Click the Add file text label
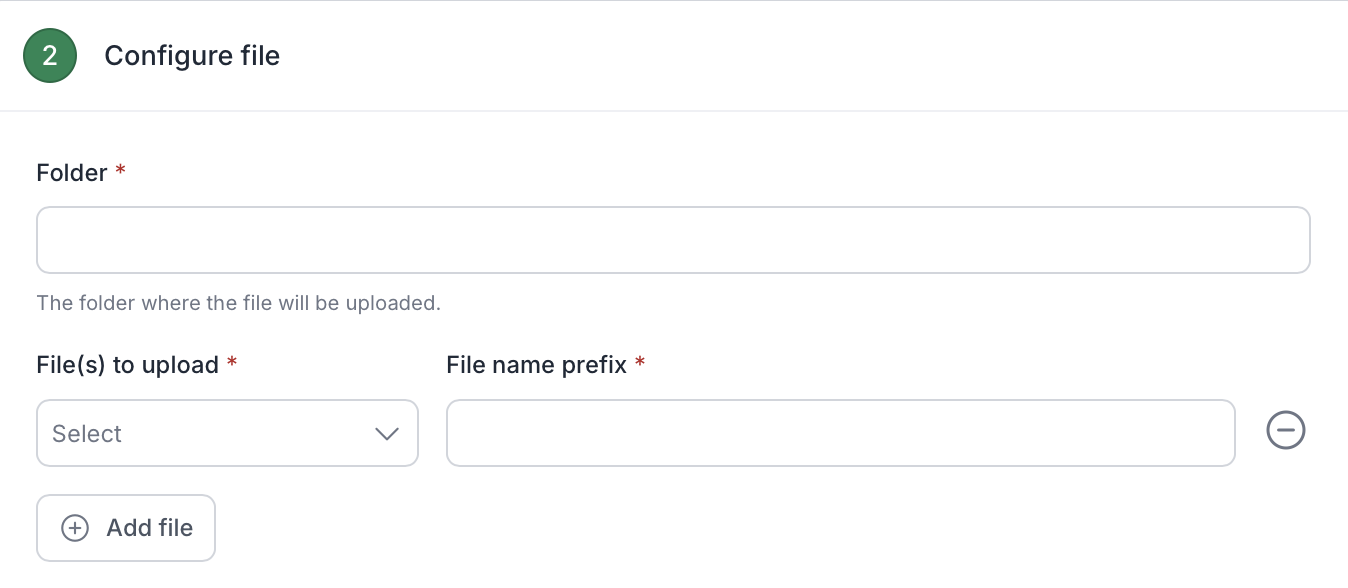Viewport: 1348px width, 588px height. coord(150,528)
